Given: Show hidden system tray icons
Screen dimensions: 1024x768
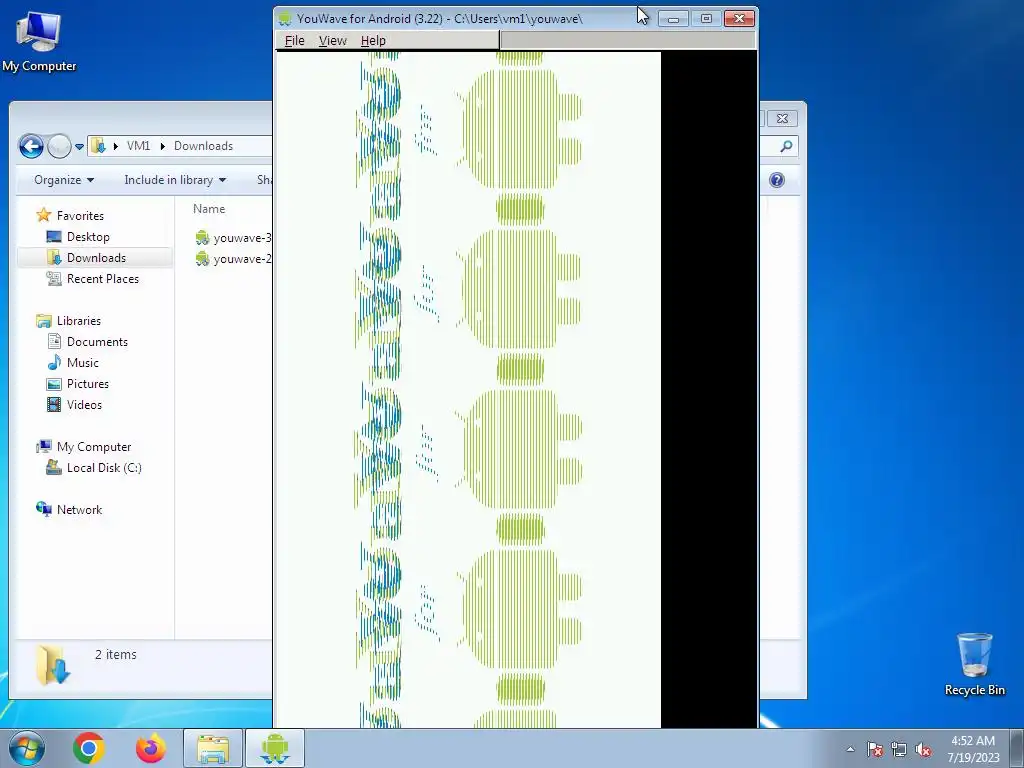Looking at the screenshot, I should (x=850, y=749).
